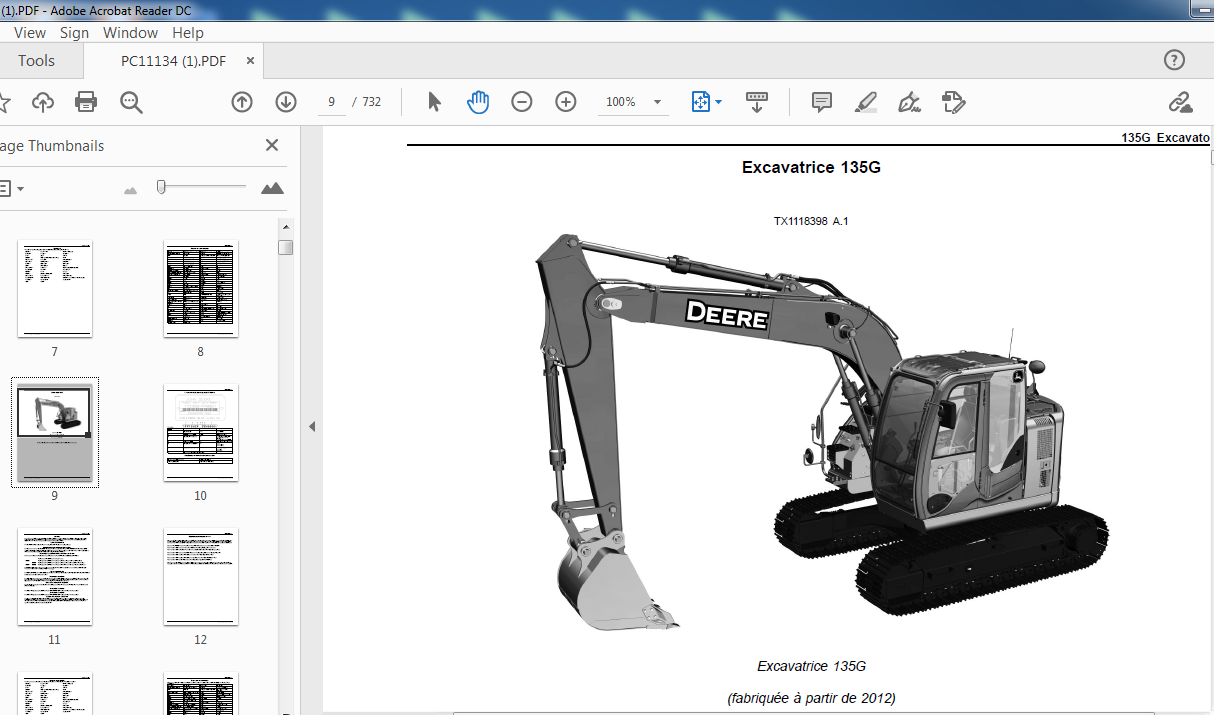Zoom in with the plus button
Screen dimensions: 1214x715
pyautogui.click(x=566, y=102)
